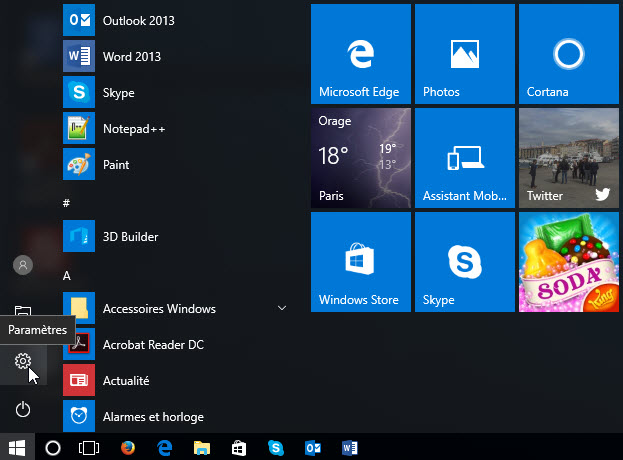Launch Notepad++ from the list
This screenshot has height=460, width=623.
click(x=175, y=128)
